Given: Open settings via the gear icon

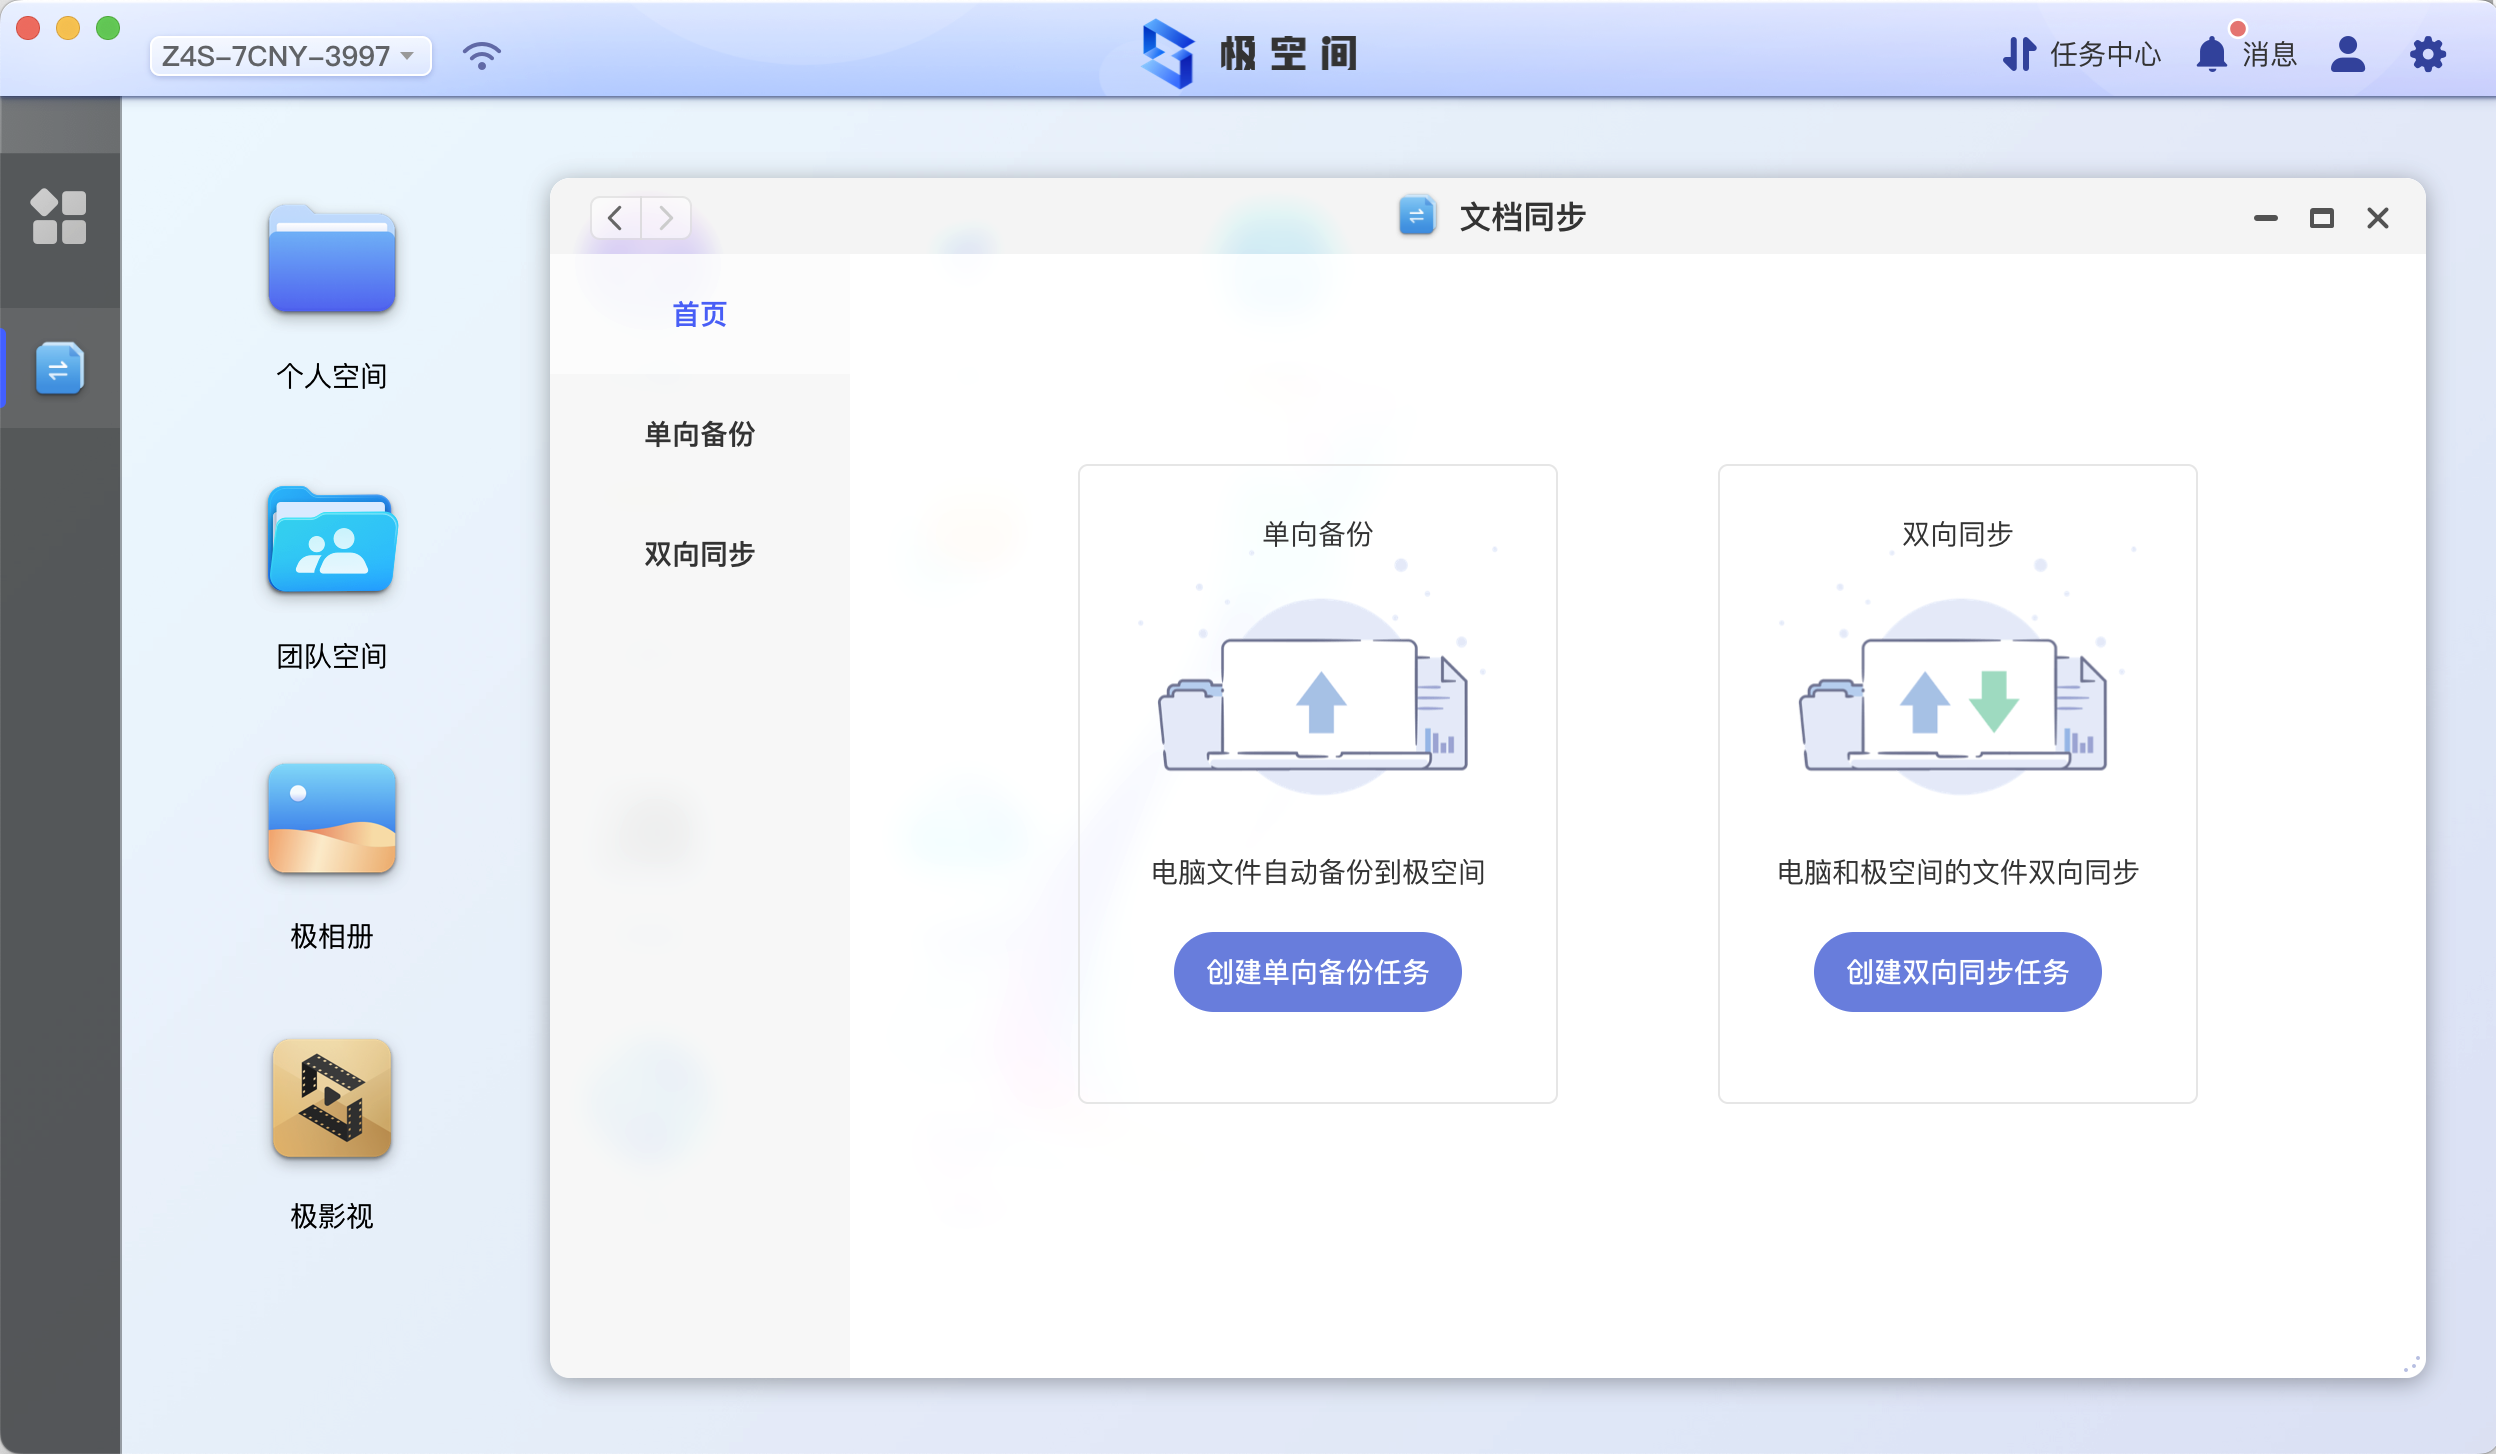Looking at the screenshot, I should tap(2427, 54).
